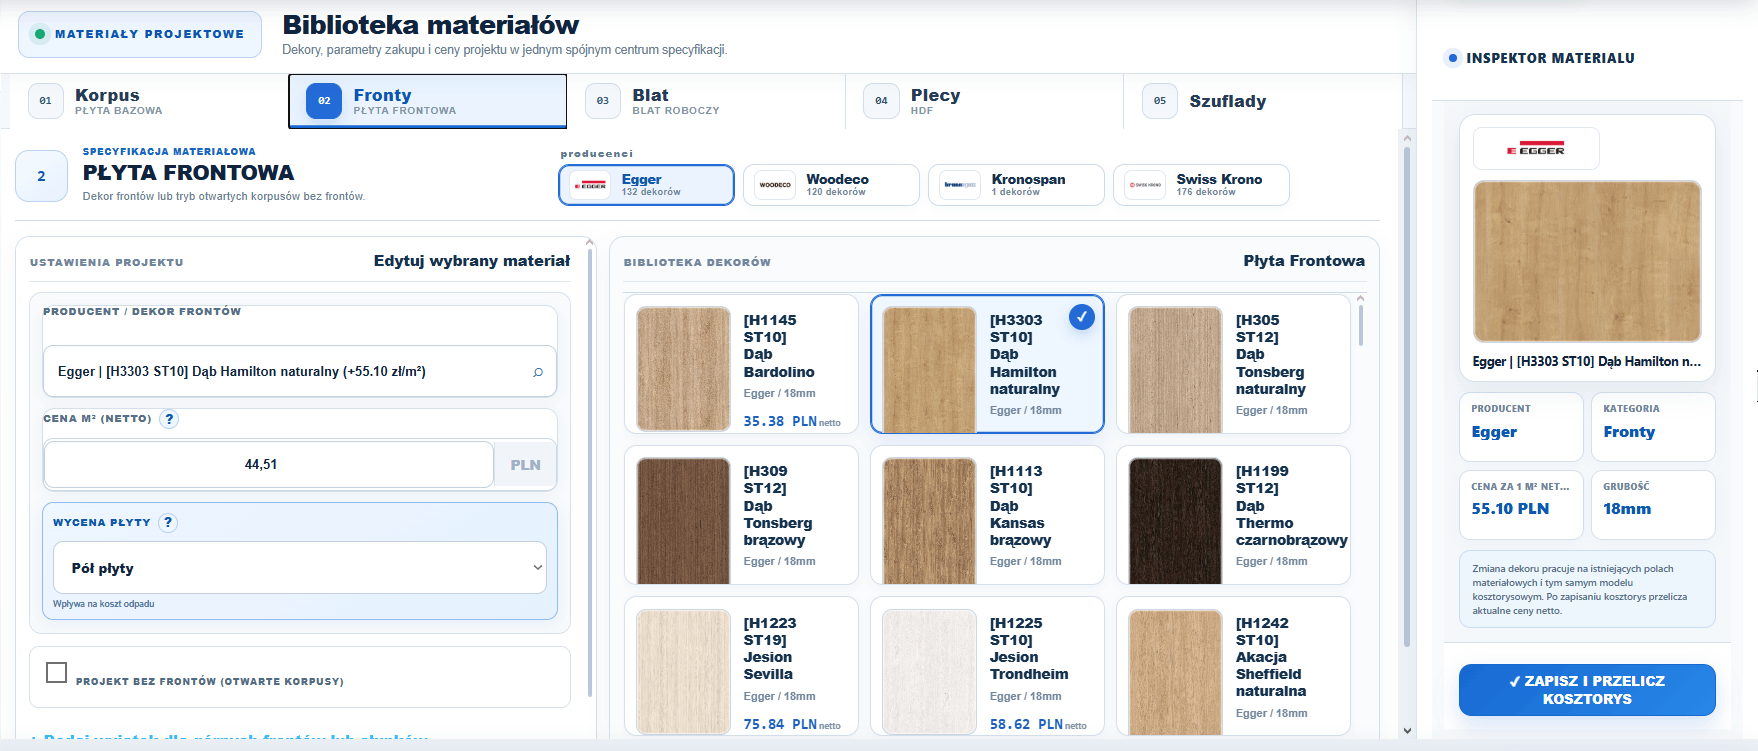This screenshot has height=751, width=1758.
Task: Open the help icon beside Cena M² (netto)
Action: tap(169, 419)
